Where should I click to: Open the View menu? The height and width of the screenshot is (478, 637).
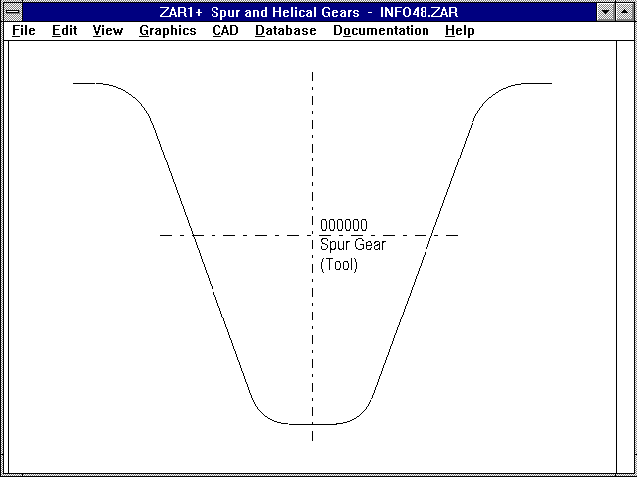[x=107, y=30]
